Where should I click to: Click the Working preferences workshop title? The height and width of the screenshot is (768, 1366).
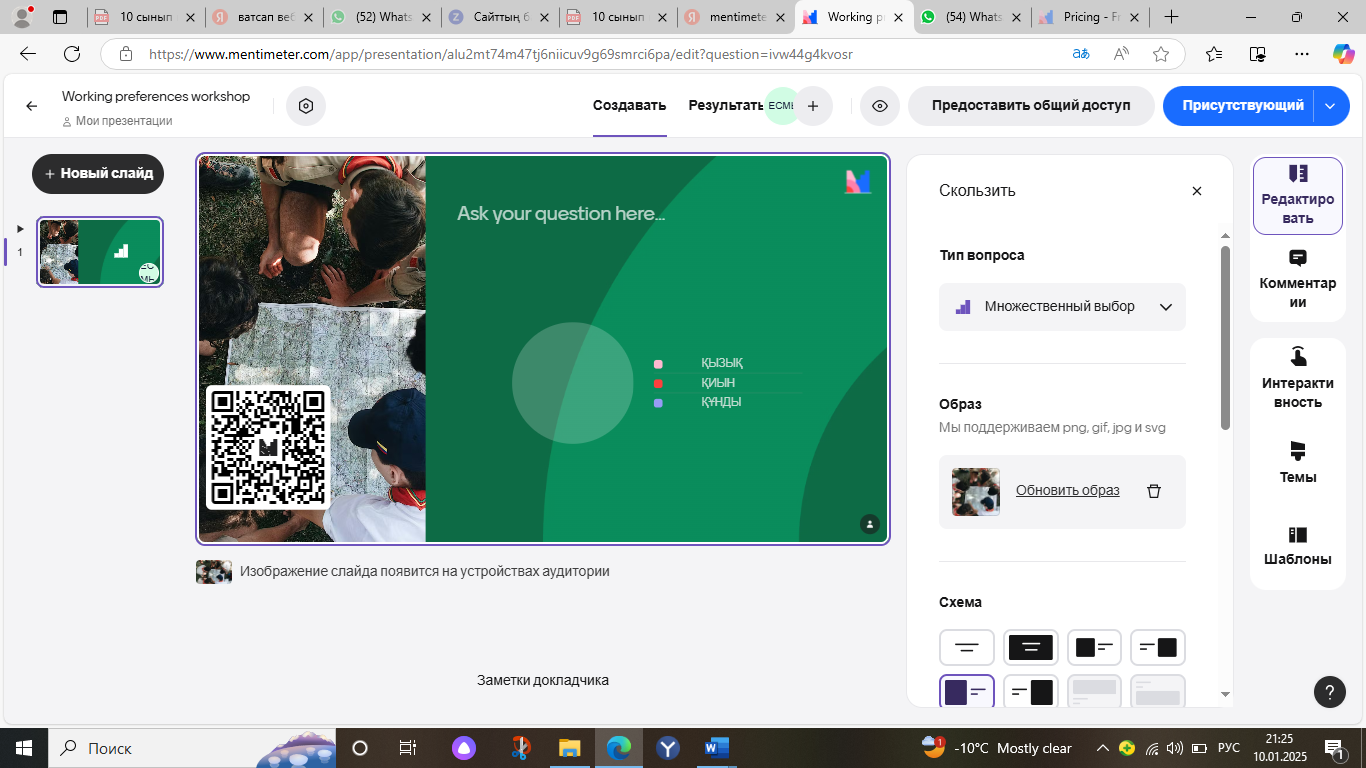156,97
